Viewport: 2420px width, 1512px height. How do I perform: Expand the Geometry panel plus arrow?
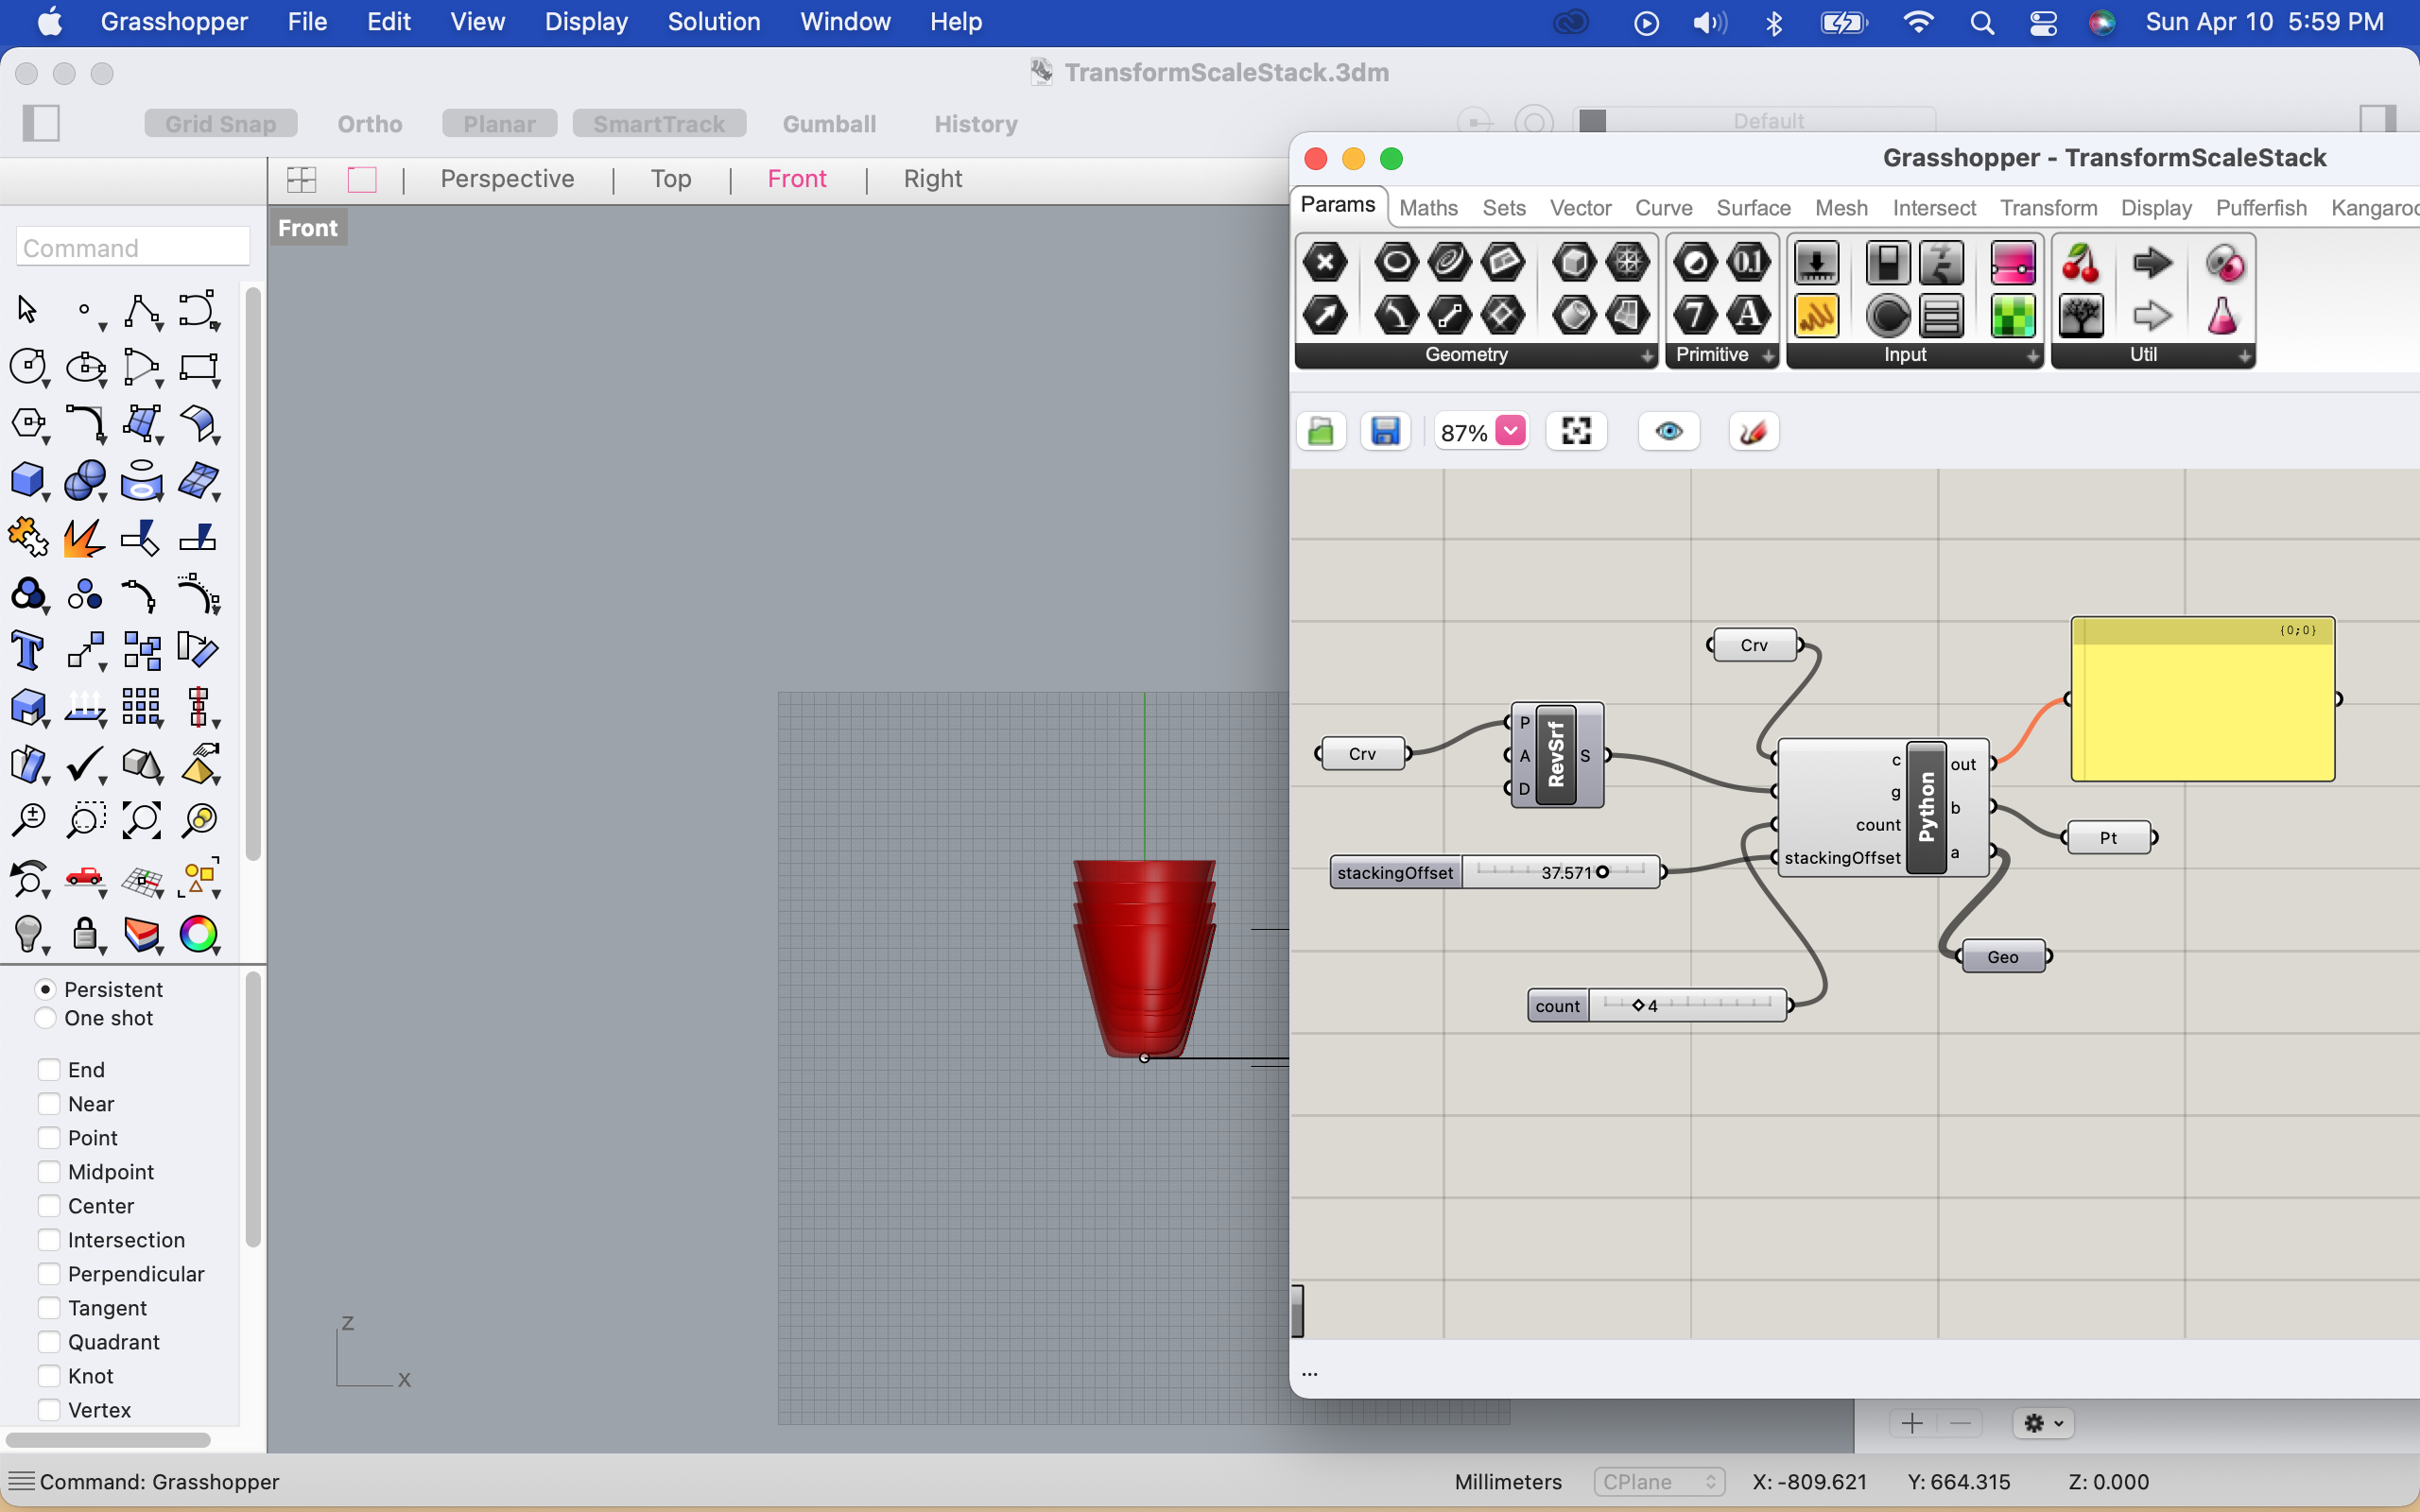pos(1646,356)
